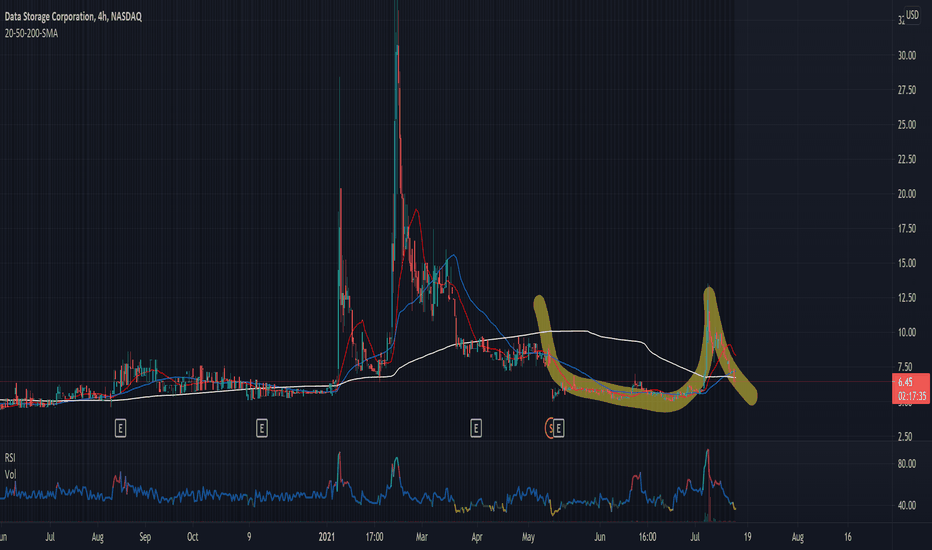Viewport: 932px width, 550px height.
Task: Click the E marker beside the orange split marker
Action: (x=558, y=428)
